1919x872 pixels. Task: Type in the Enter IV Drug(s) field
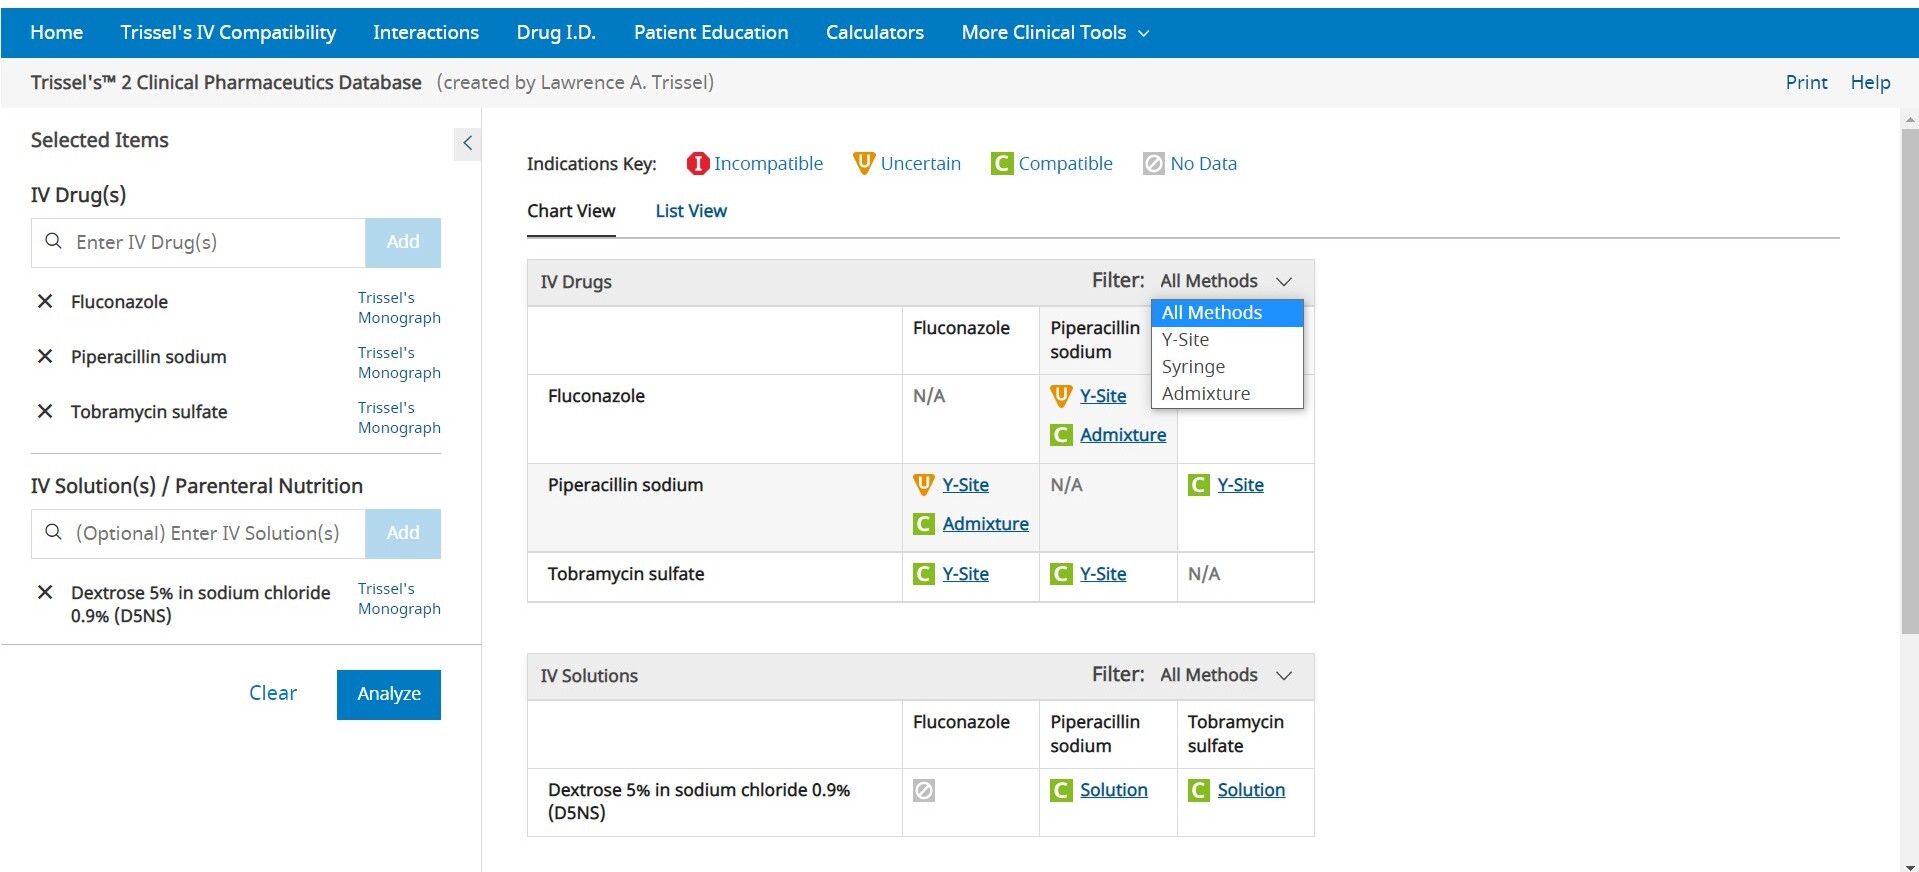(215, 242)
